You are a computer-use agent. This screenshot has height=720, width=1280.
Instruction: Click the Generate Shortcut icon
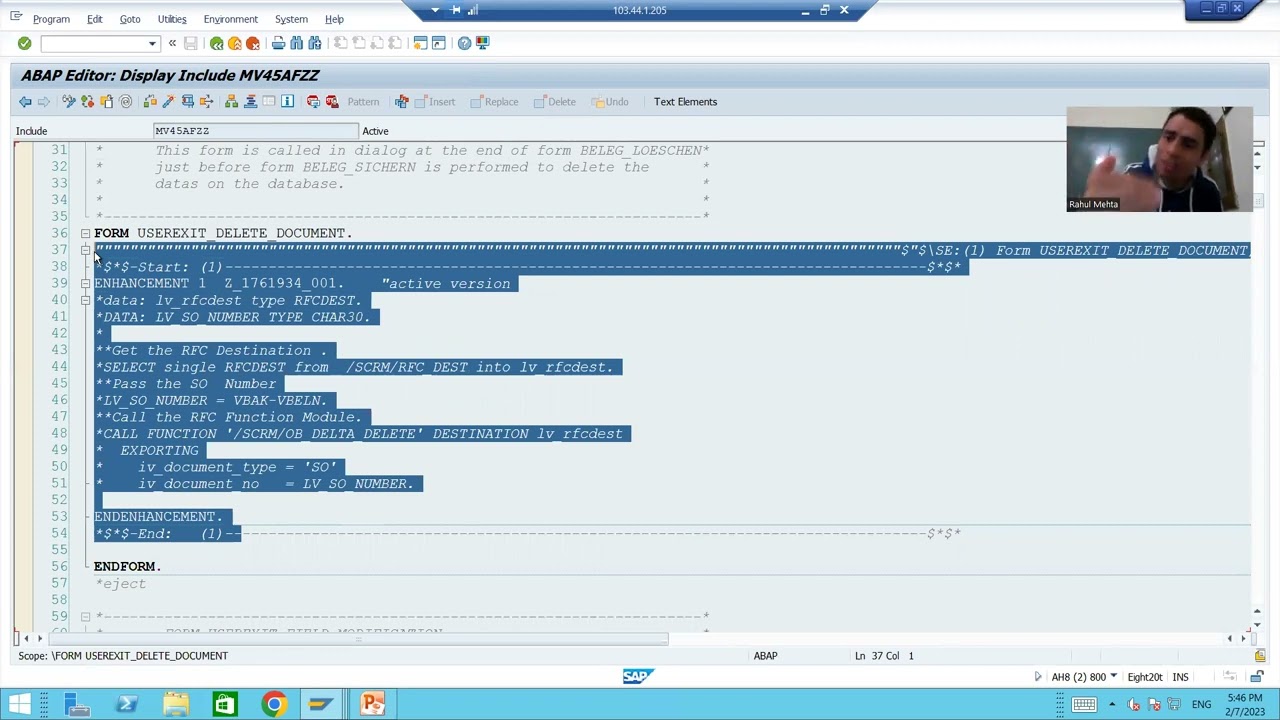pyautogui.click(x=439, y=43)
